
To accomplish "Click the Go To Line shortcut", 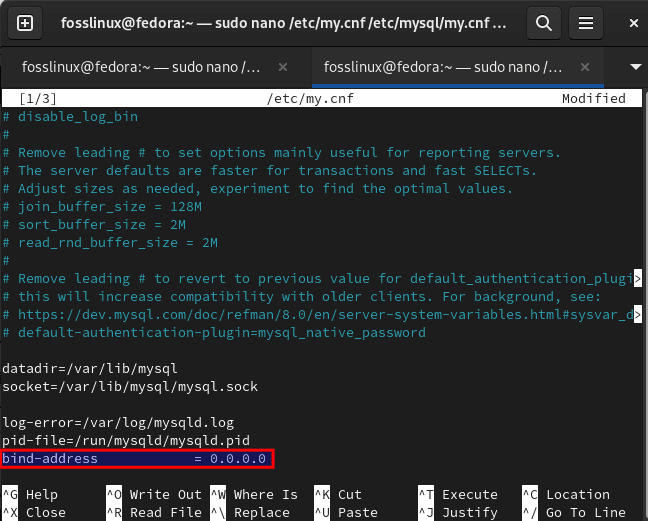I will 574,513.
